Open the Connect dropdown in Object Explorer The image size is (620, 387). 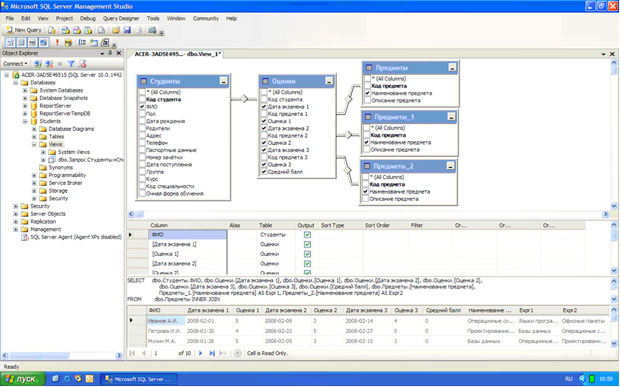pos(15,64)
